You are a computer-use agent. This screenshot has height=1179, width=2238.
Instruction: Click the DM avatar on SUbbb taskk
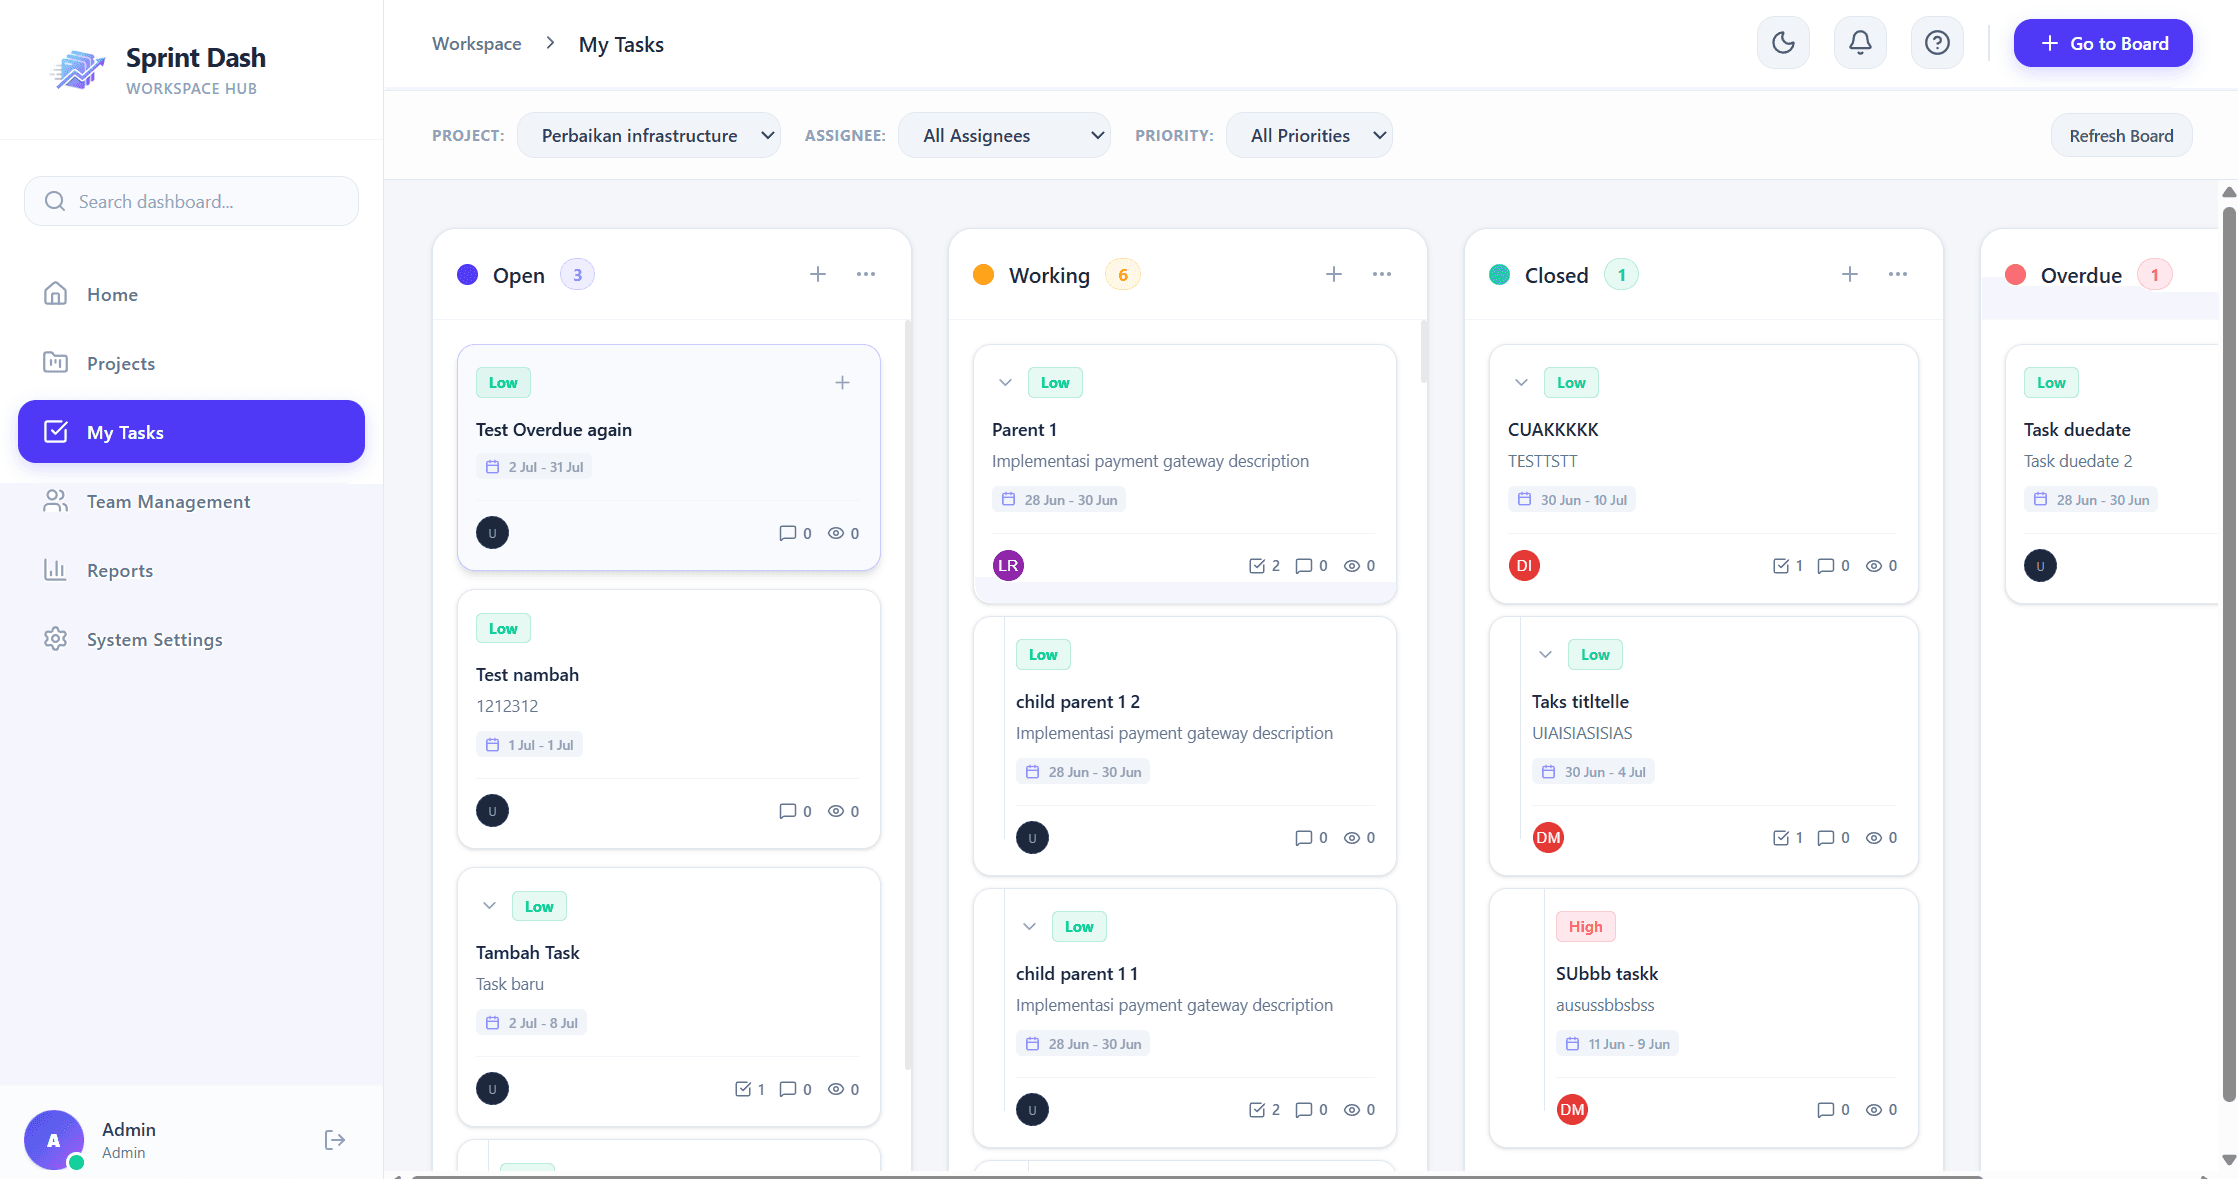point(1572,1110)
